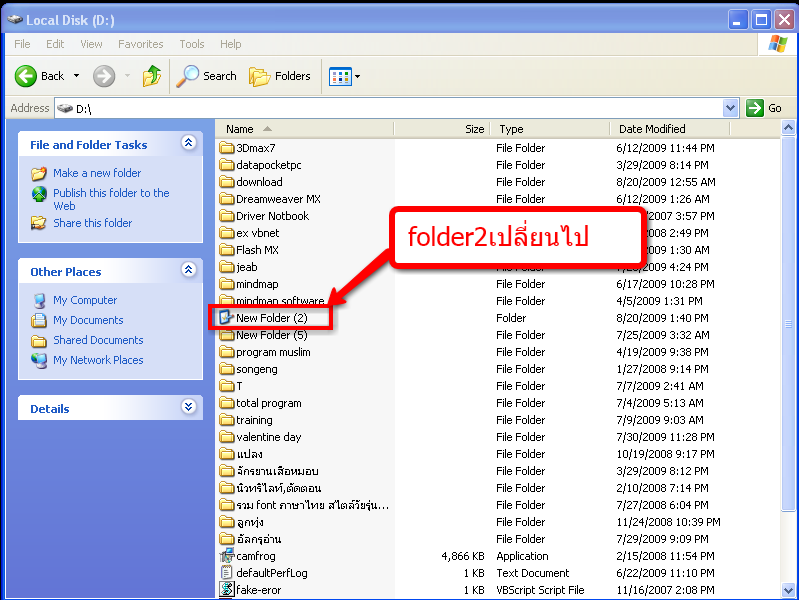
Task: Click the Views icon in toolbar
Action: click(340, 76)
